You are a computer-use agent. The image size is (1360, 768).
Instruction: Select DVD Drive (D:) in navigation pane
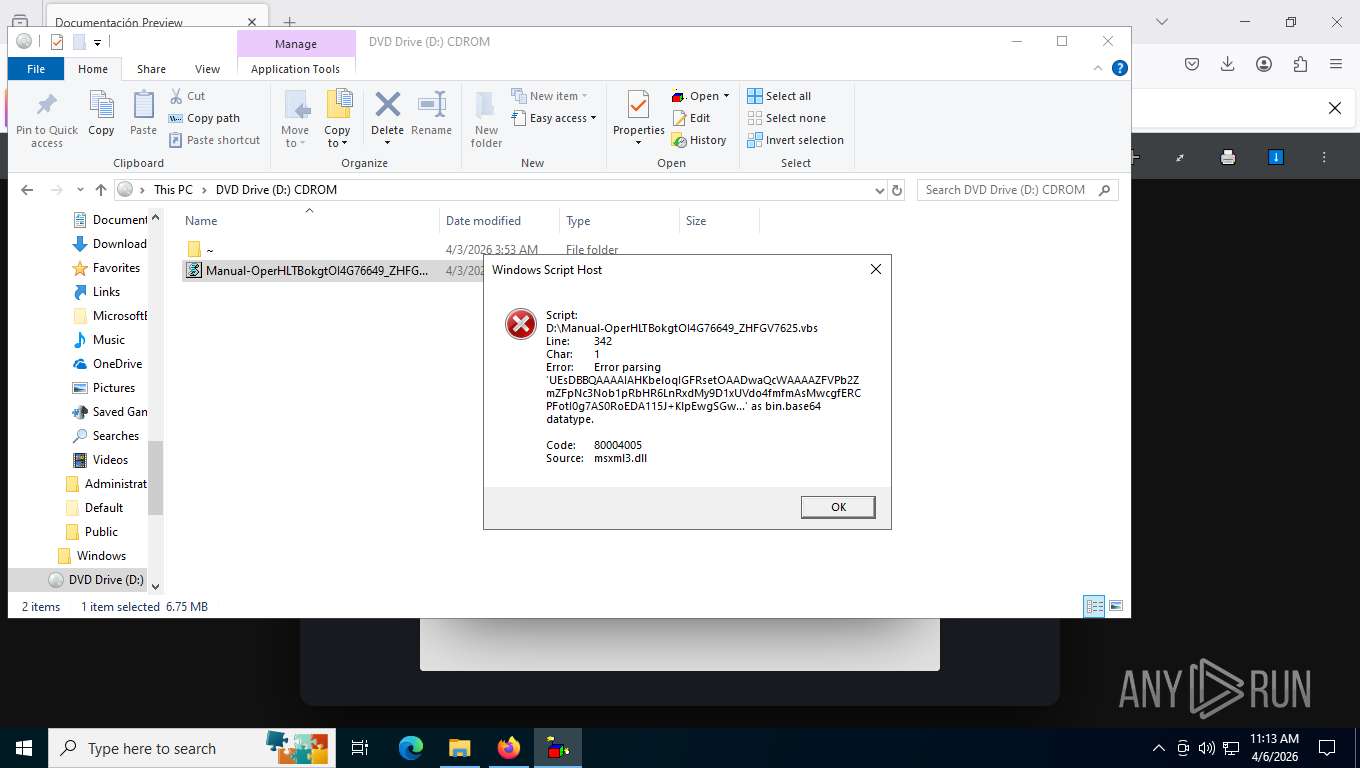[x=78, y=580]
